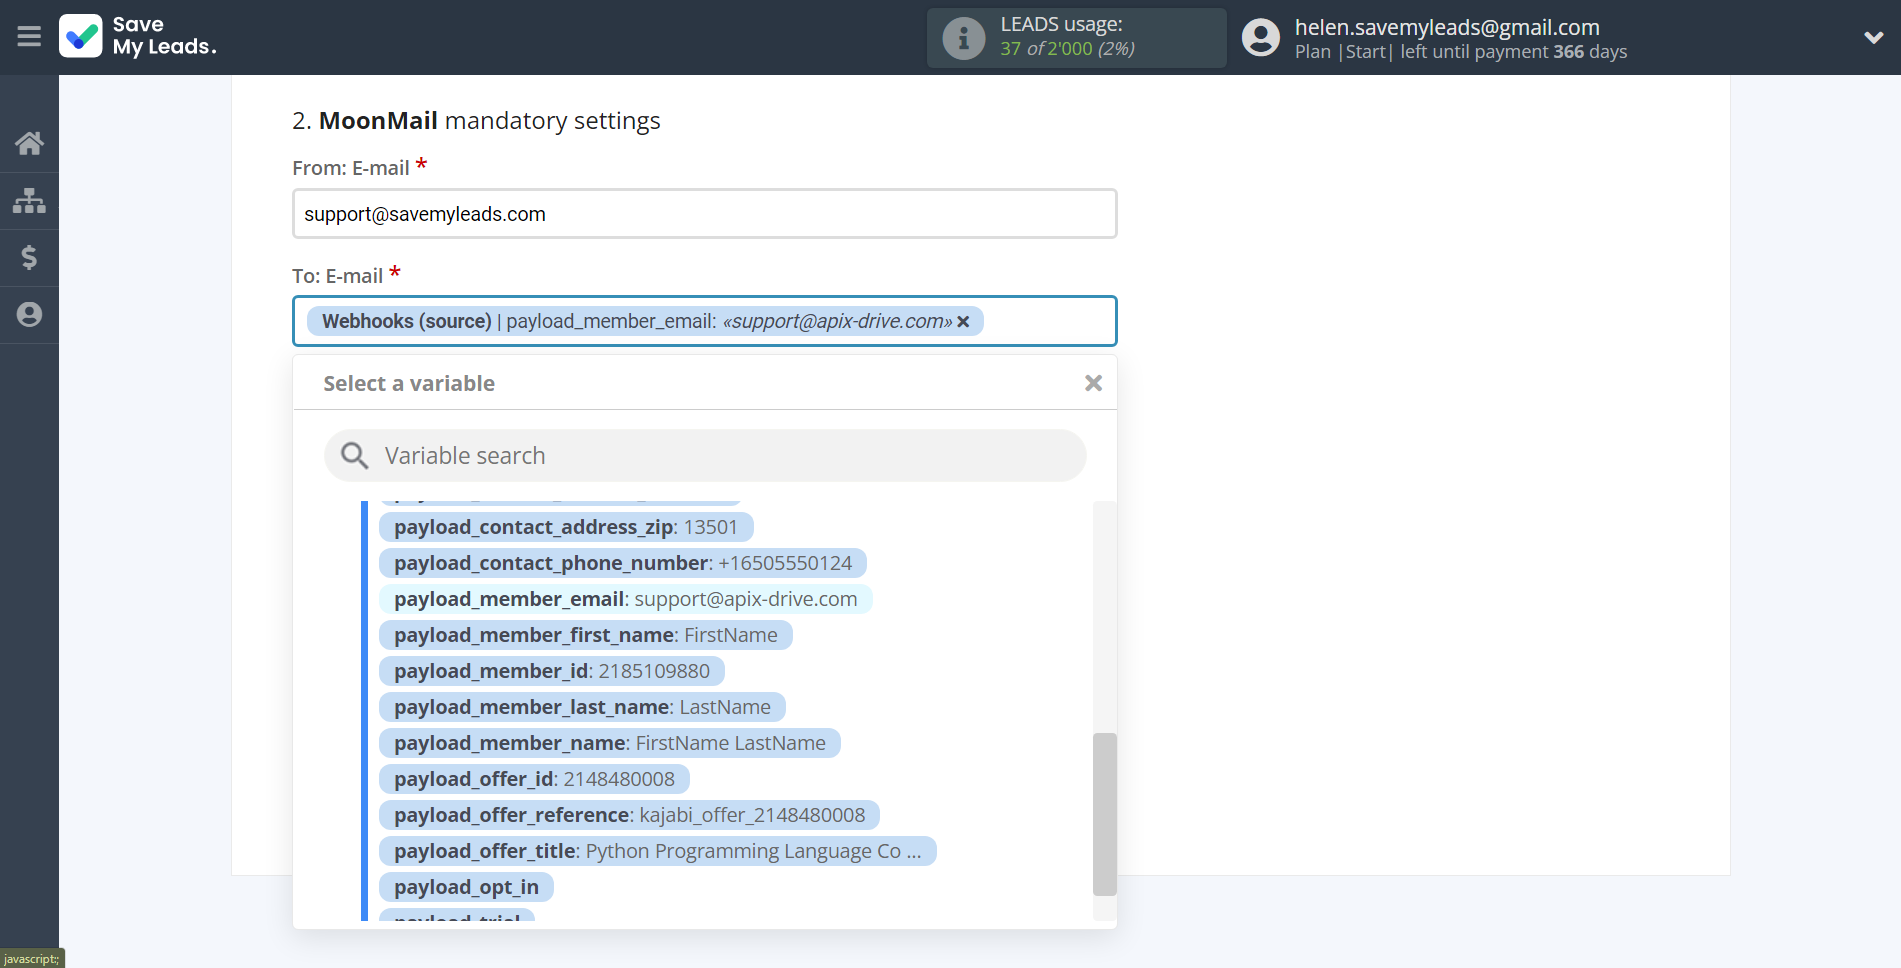
Task: Select variable payload_member_first_name
Action: 586,635
